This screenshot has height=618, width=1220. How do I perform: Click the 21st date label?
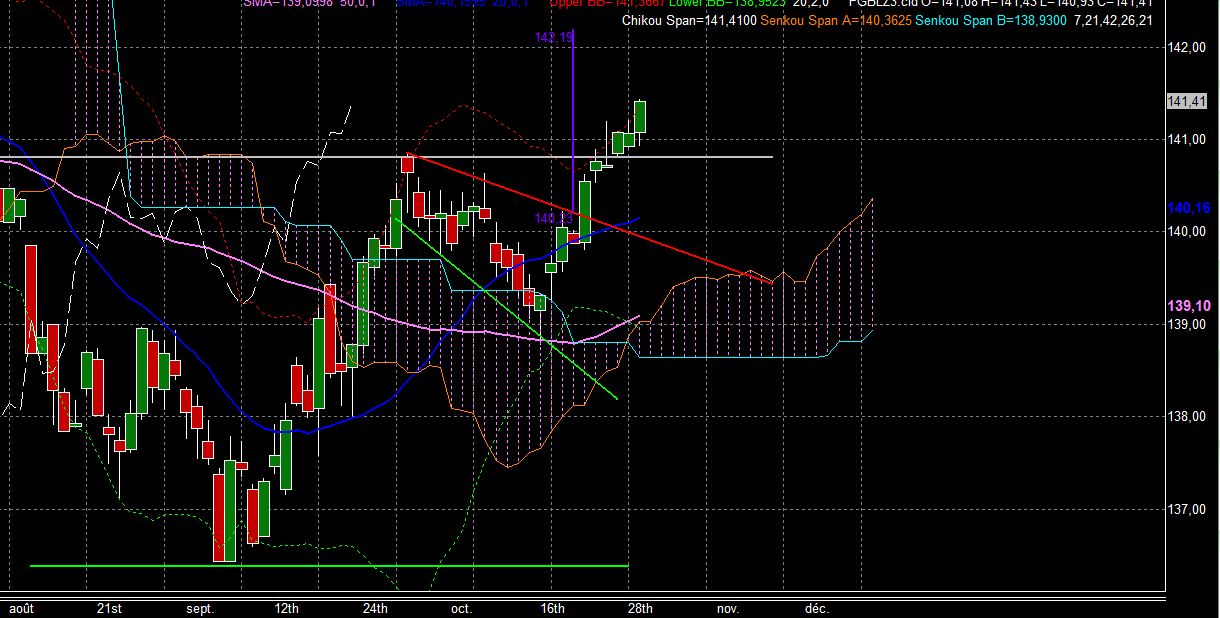click(x=111, y=608)
